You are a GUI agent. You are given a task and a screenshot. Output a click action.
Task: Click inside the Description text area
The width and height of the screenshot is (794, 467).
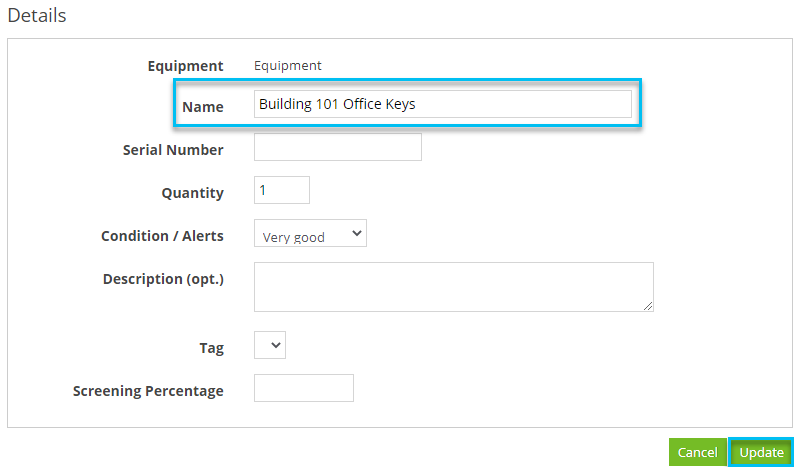454,287
